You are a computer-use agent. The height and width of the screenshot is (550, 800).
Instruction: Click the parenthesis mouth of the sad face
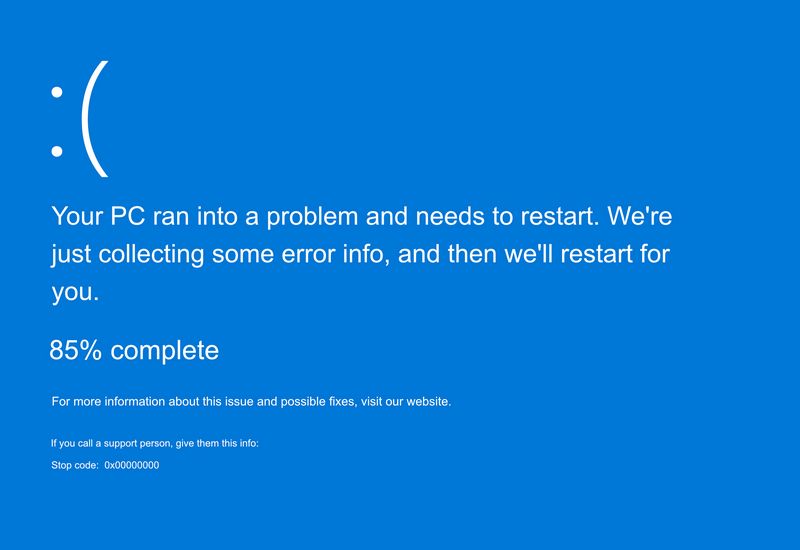click(x=92, y=120)
